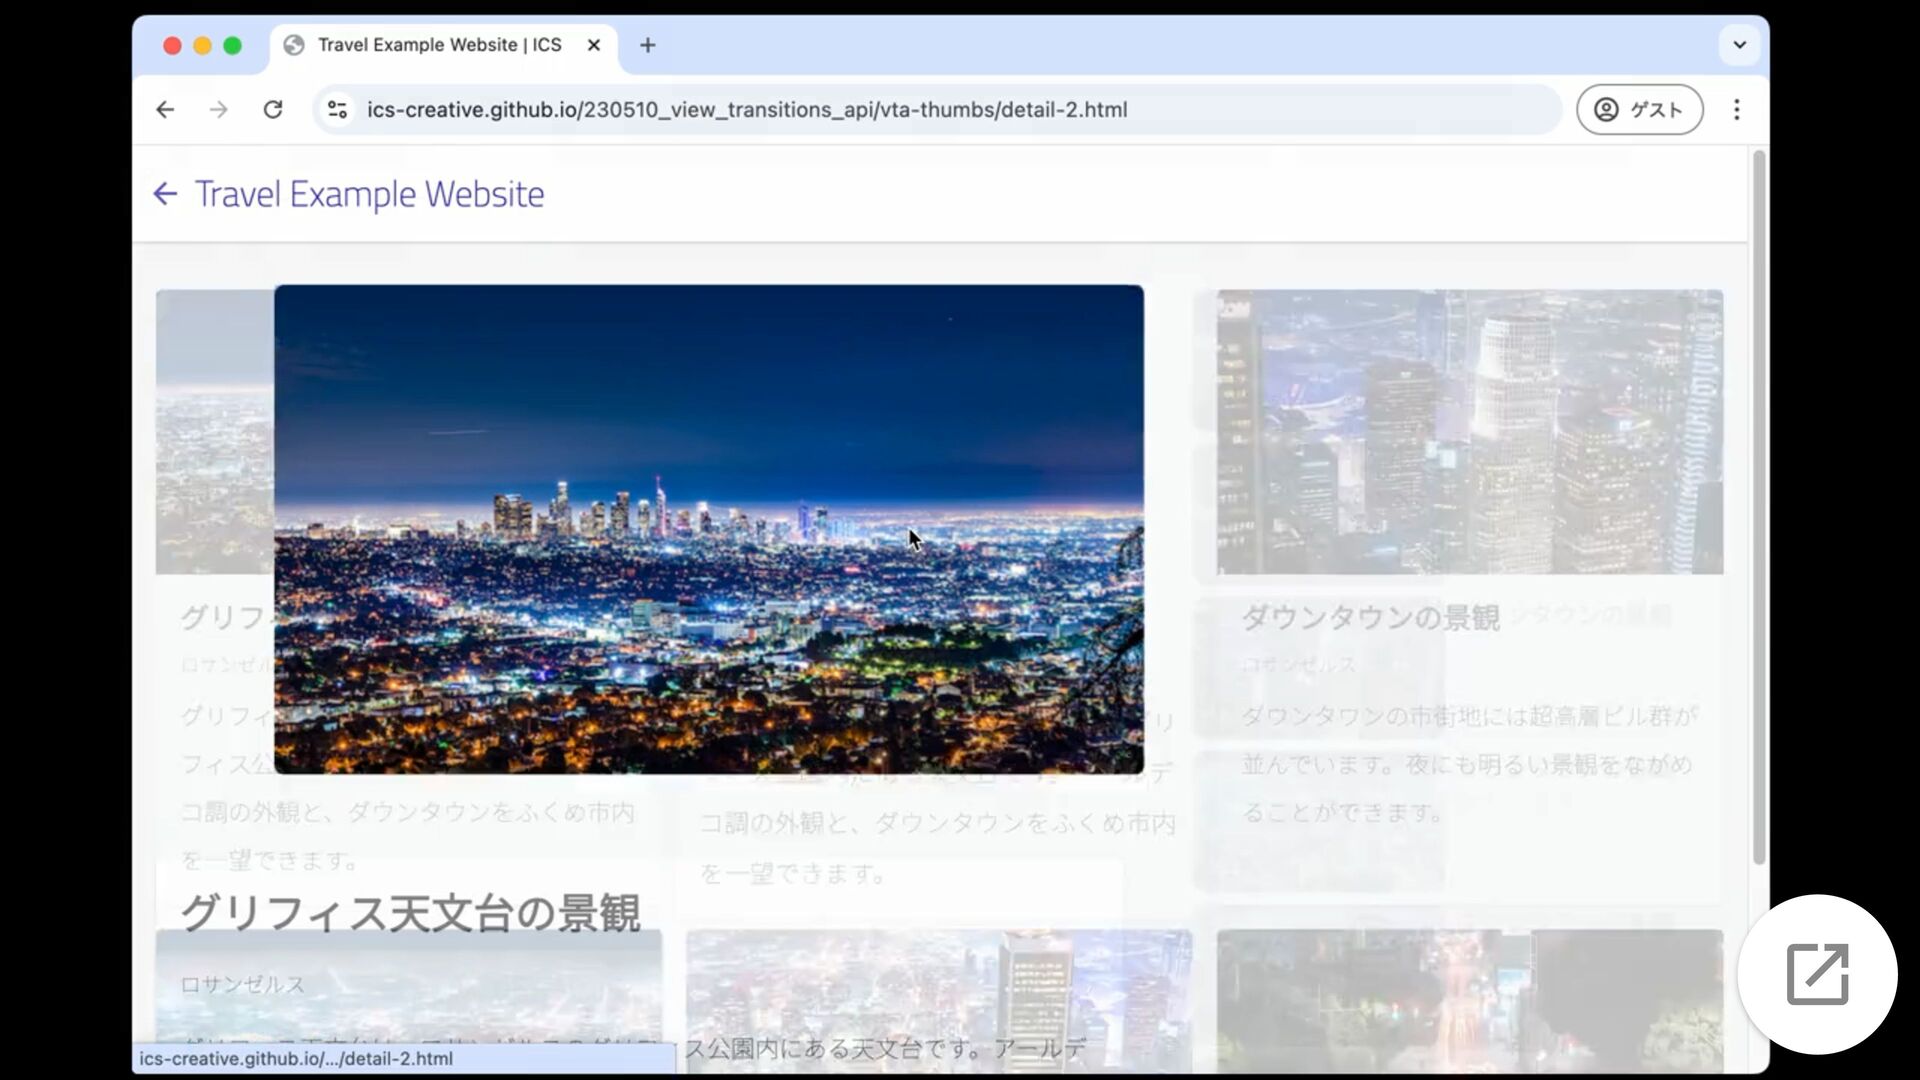1920x1080 pixels.
Task: Close the Travel Example Website tab
Action: (x=593, y=45)
